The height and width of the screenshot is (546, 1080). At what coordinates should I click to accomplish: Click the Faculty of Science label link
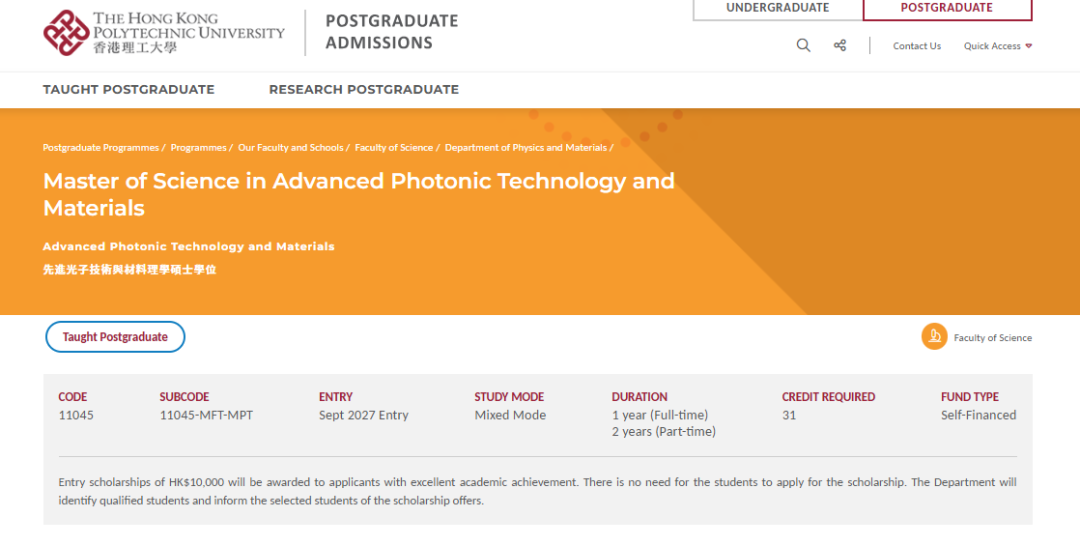point(993,338)
